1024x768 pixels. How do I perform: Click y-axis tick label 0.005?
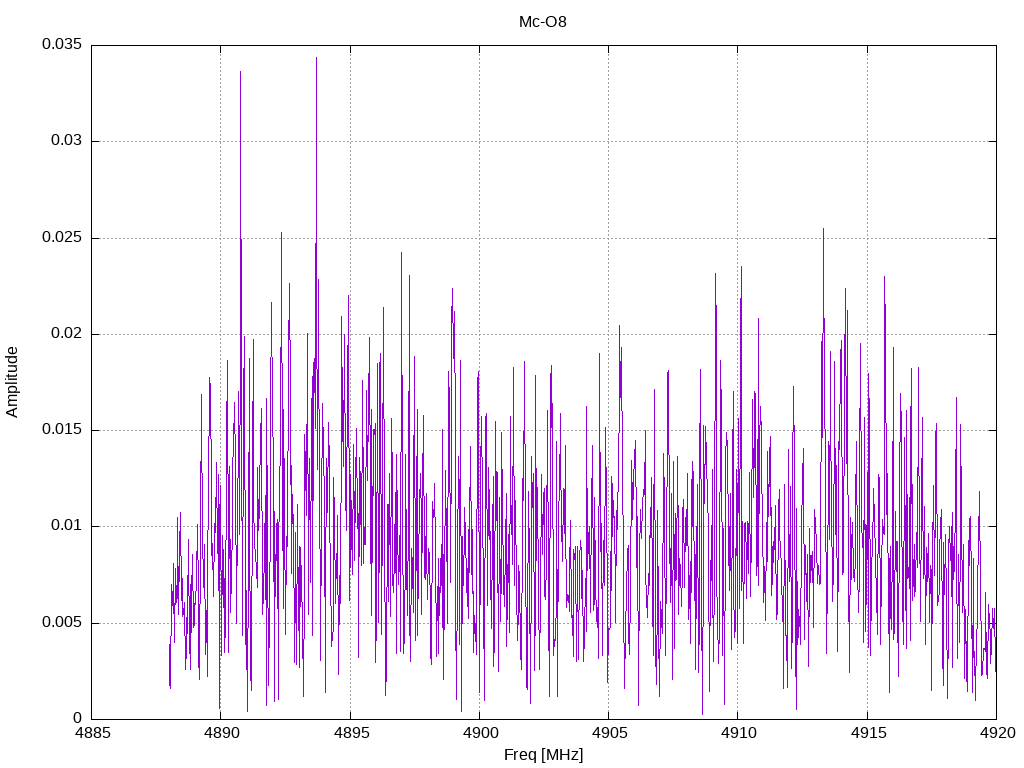62,622
